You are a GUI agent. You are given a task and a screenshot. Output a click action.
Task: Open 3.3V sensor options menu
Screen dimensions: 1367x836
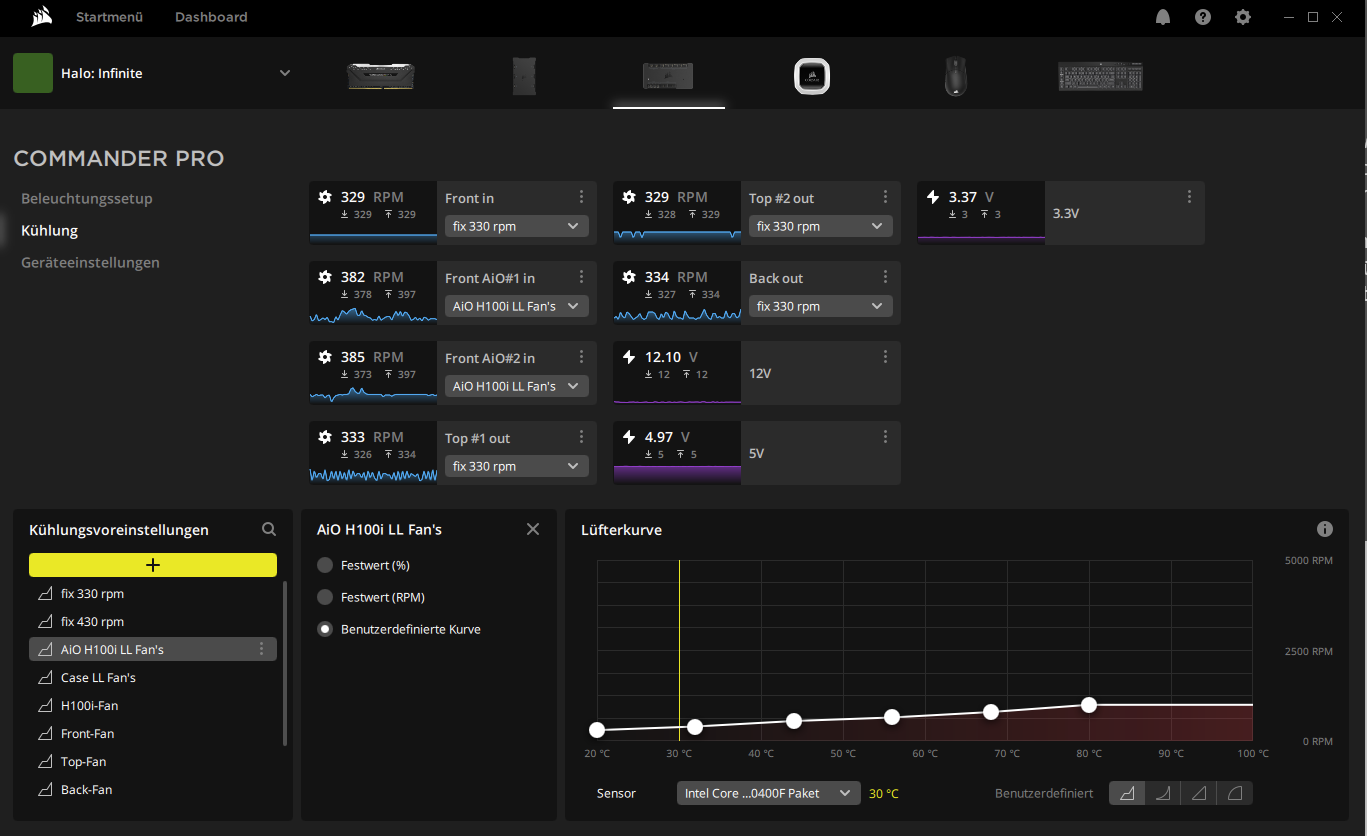pyautogui.click(x=1189, y=197)
